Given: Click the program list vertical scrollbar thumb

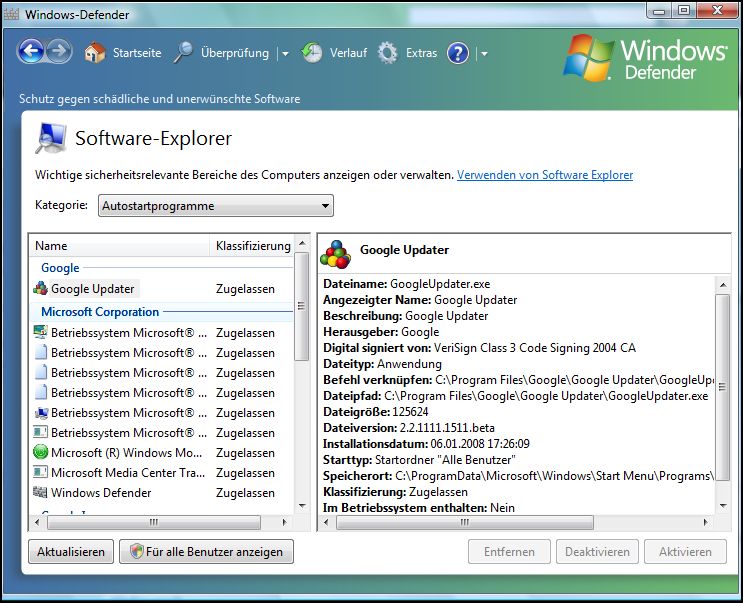Looking at the screenshot, I should tap(301, 306).
